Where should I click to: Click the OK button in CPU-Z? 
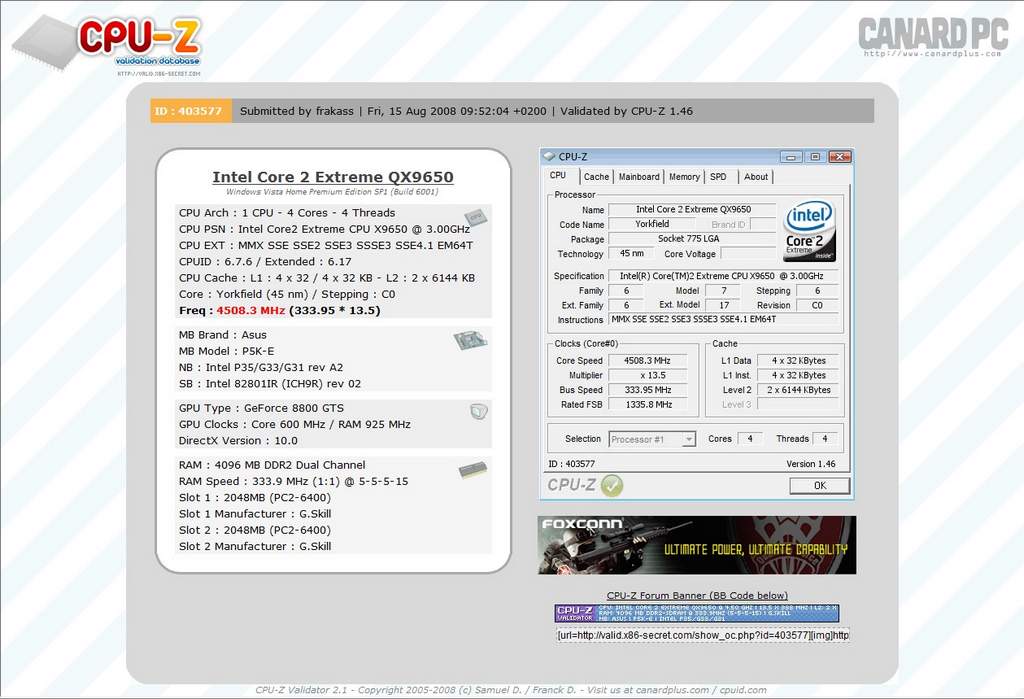click(820, 485)
